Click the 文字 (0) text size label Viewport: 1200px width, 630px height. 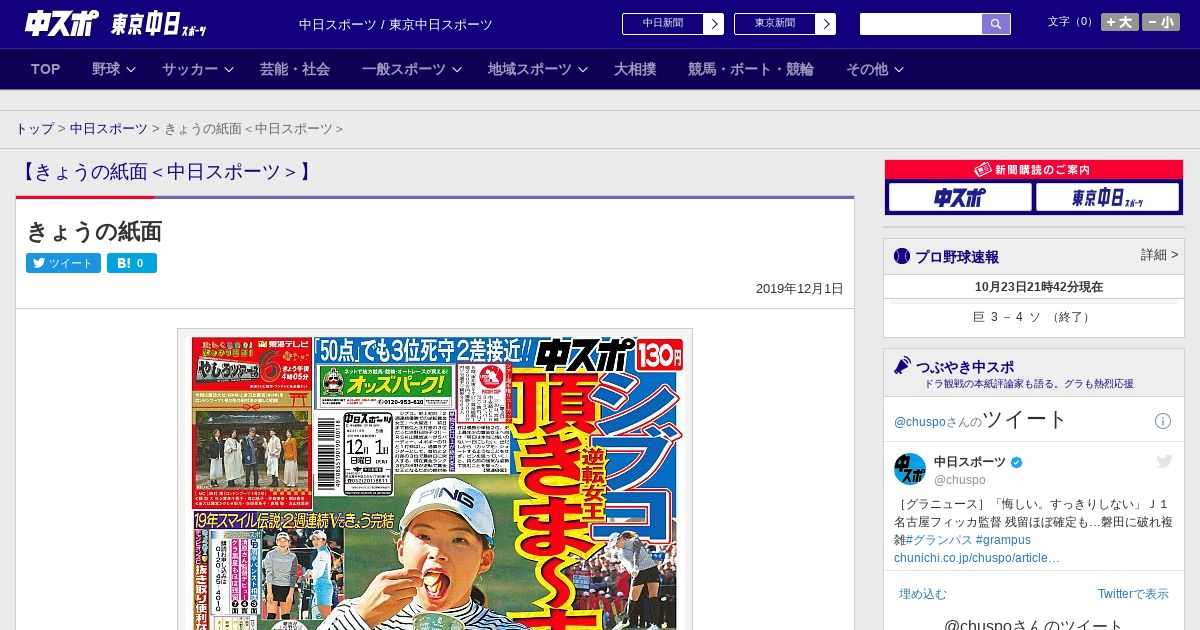click(1071, 22)
